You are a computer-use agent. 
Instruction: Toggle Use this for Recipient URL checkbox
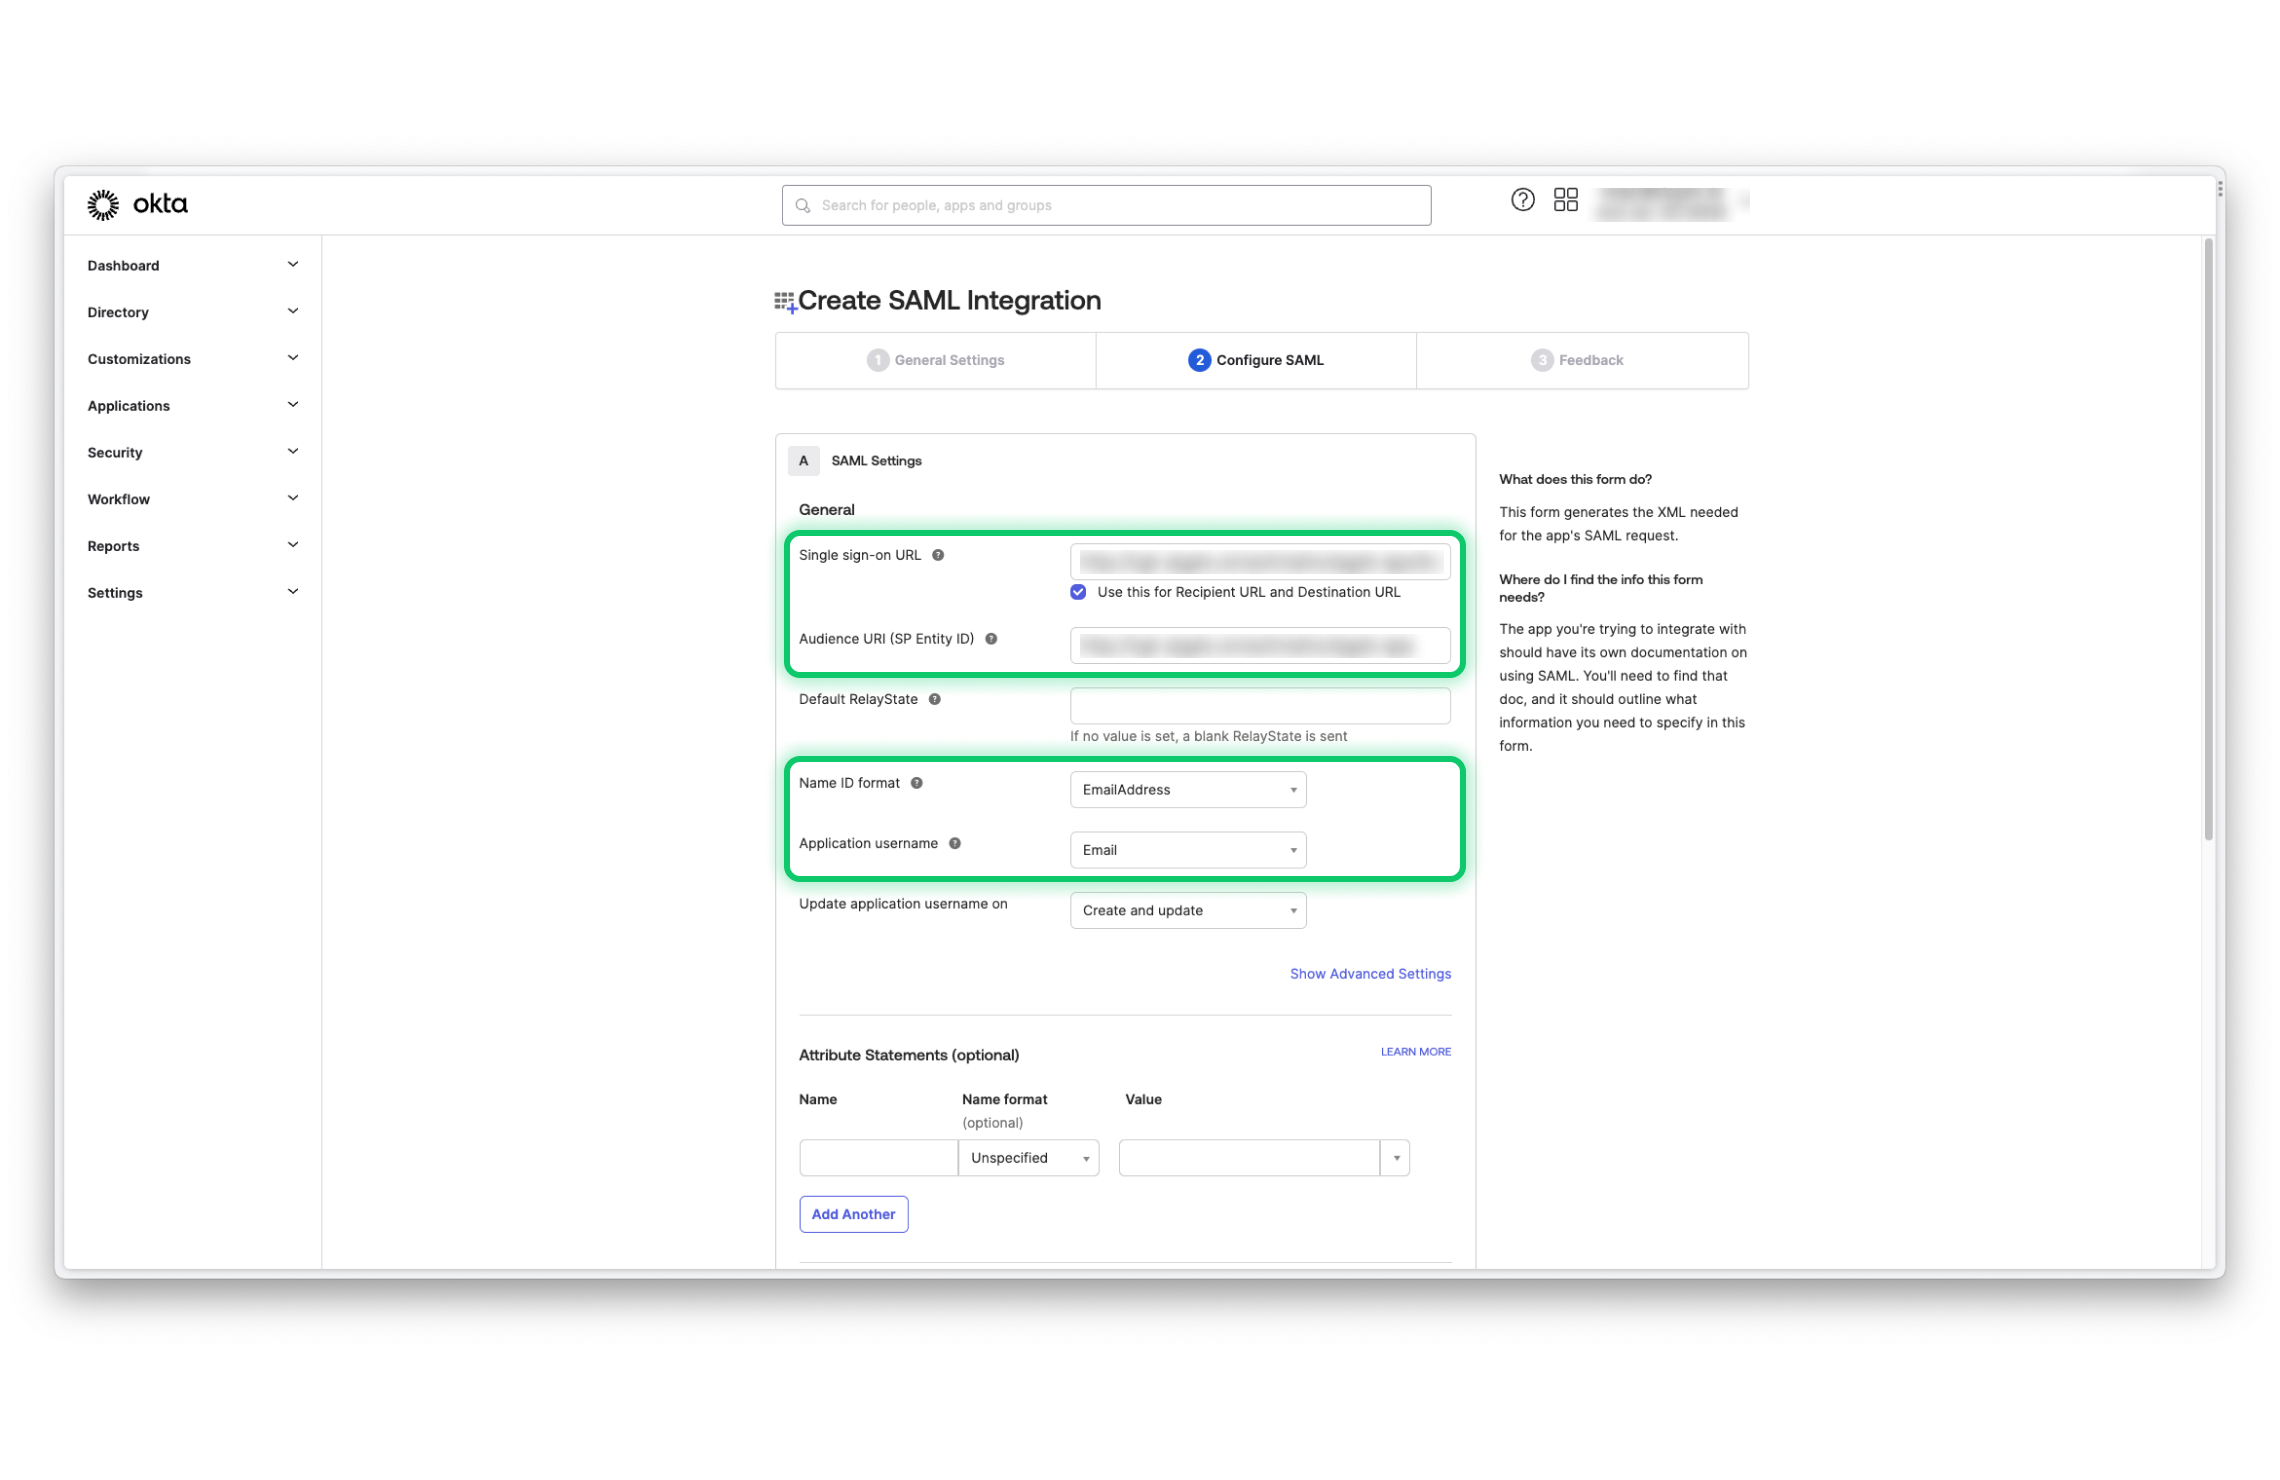pos(1078,592)
